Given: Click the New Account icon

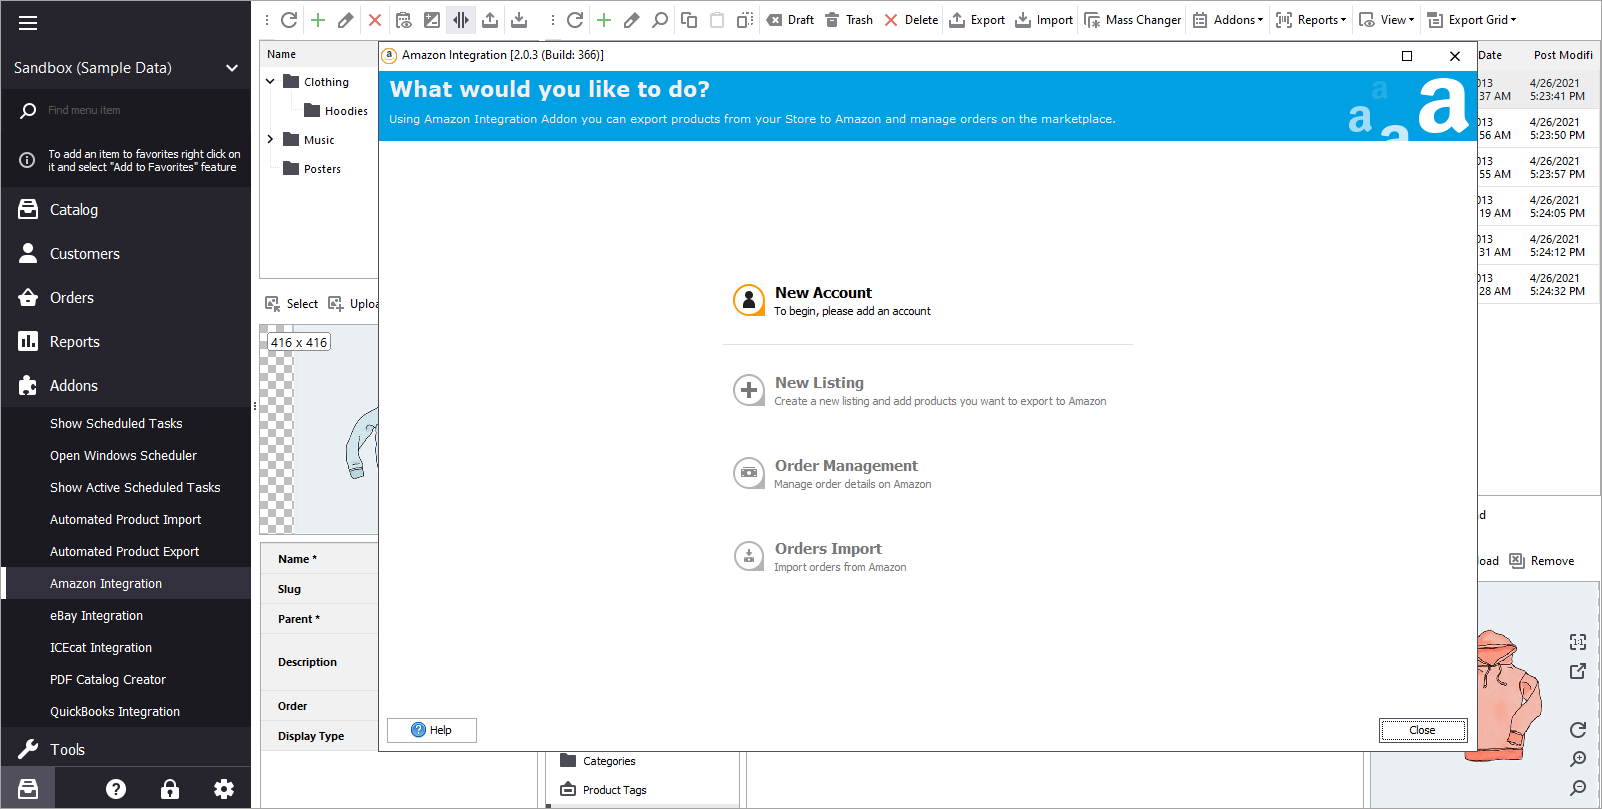Looking at the screenshot, I should (749, 300).
